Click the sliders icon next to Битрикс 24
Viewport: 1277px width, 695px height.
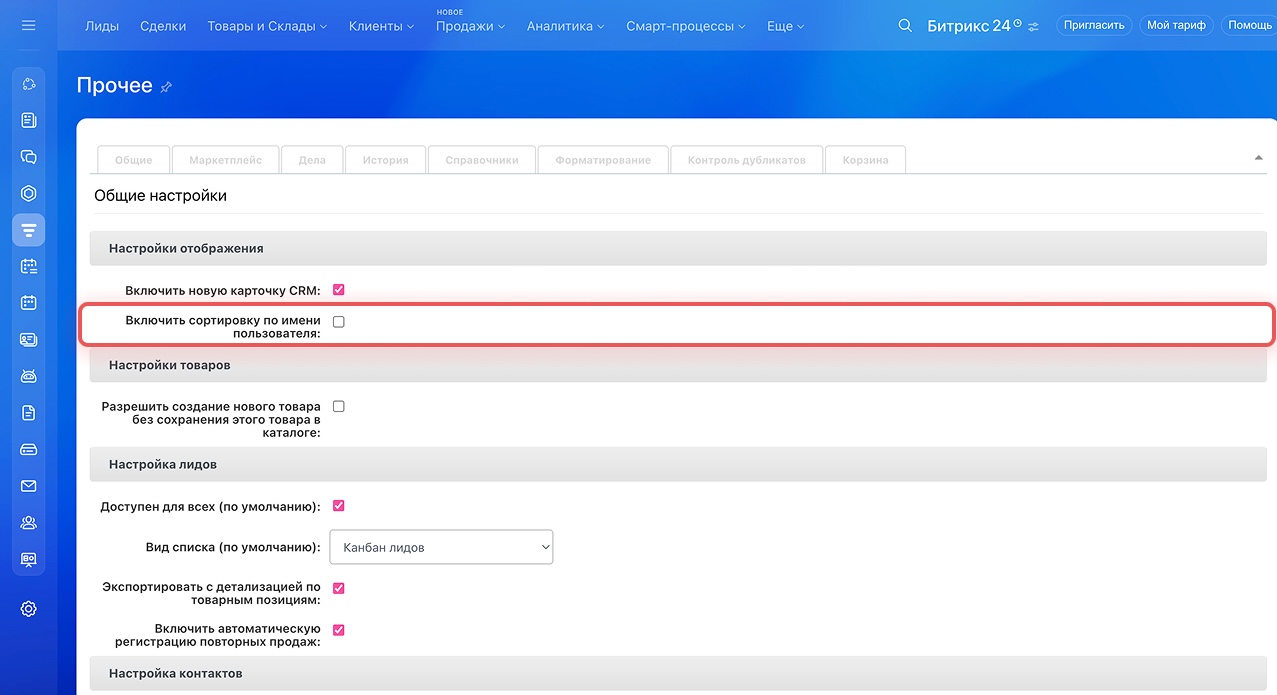pos(1034,26)
